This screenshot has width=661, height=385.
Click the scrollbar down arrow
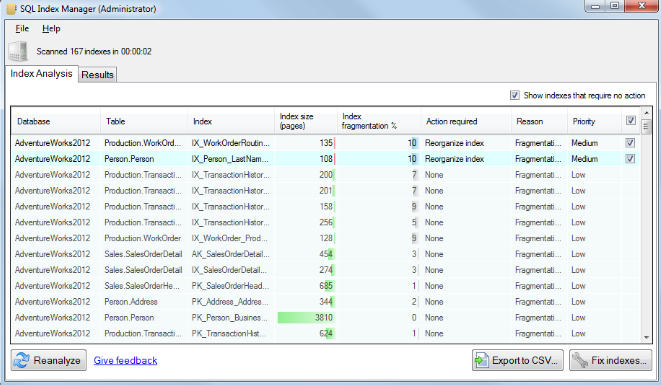tap(646, 337)
